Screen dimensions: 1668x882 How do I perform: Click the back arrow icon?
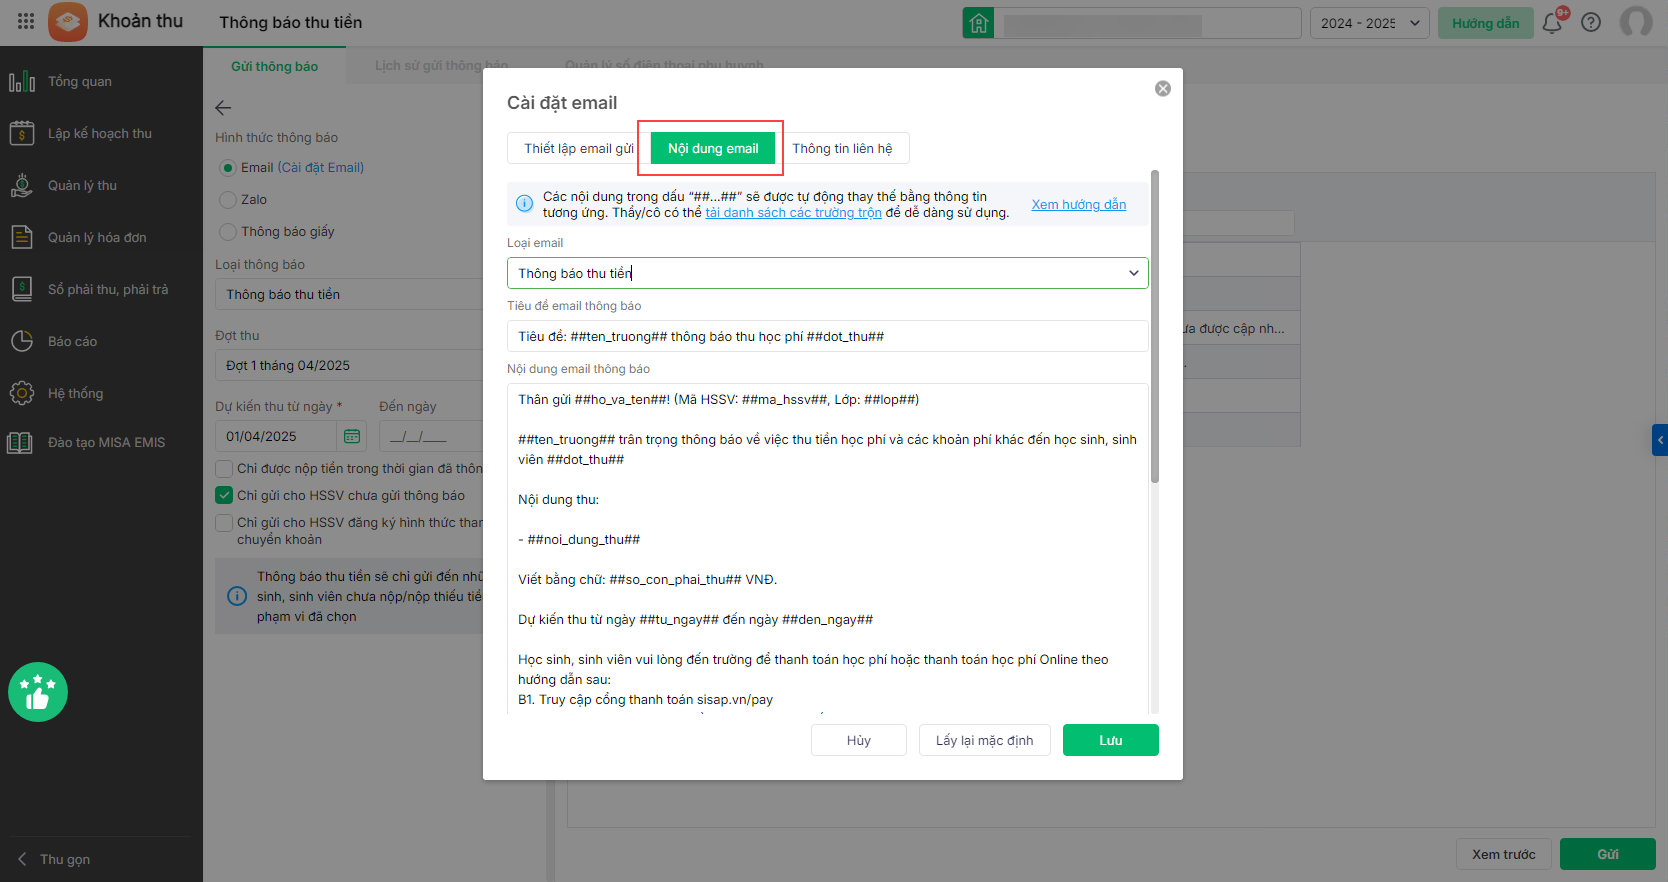pos(223,108)
